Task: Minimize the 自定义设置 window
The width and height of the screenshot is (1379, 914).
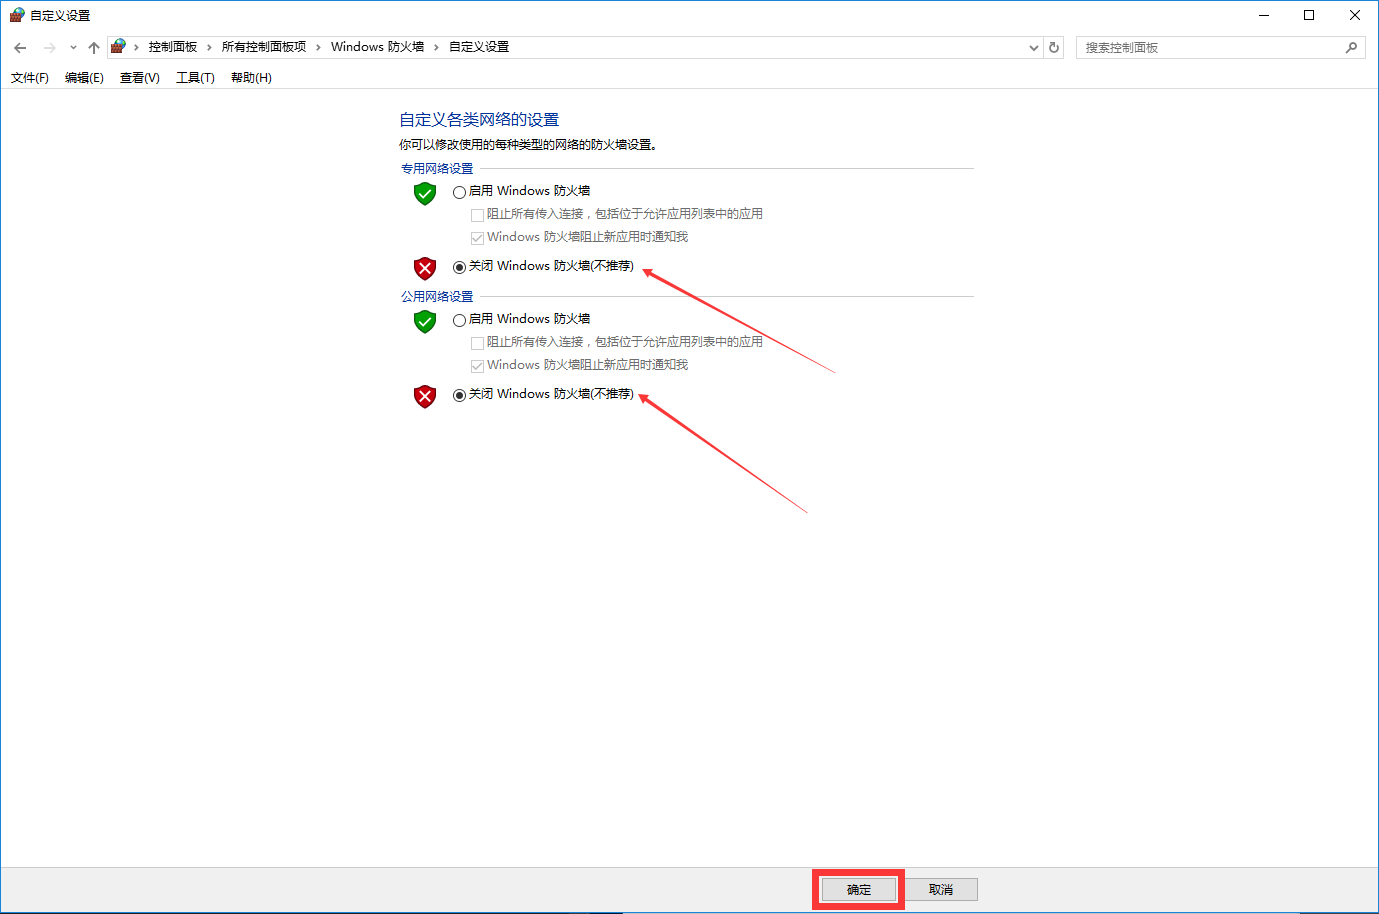Action: pyautogui.click(x=1264, y=15)
